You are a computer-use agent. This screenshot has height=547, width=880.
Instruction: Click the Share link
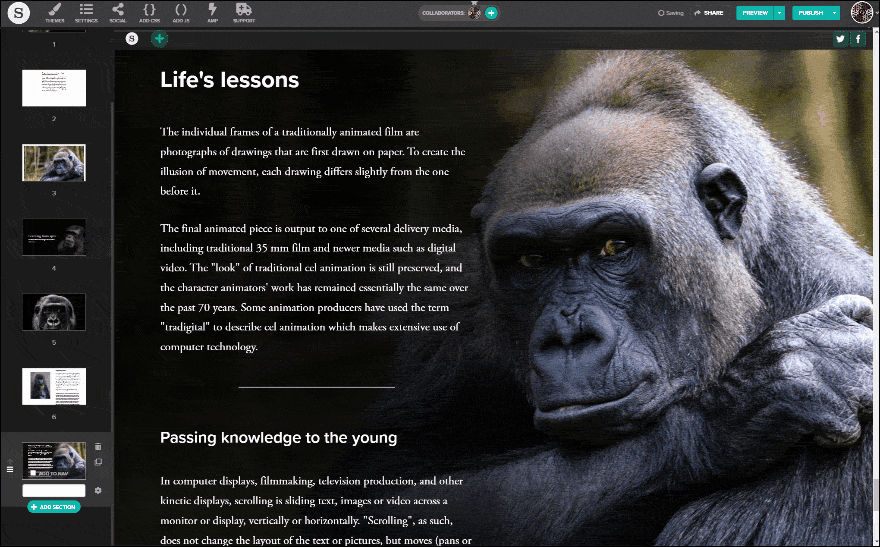coord(709,13)
